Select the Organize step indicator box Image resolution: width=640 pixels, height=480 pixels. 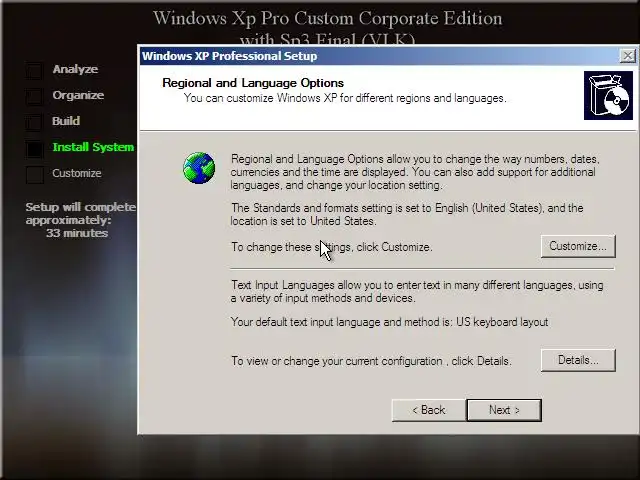click(34, 96)
